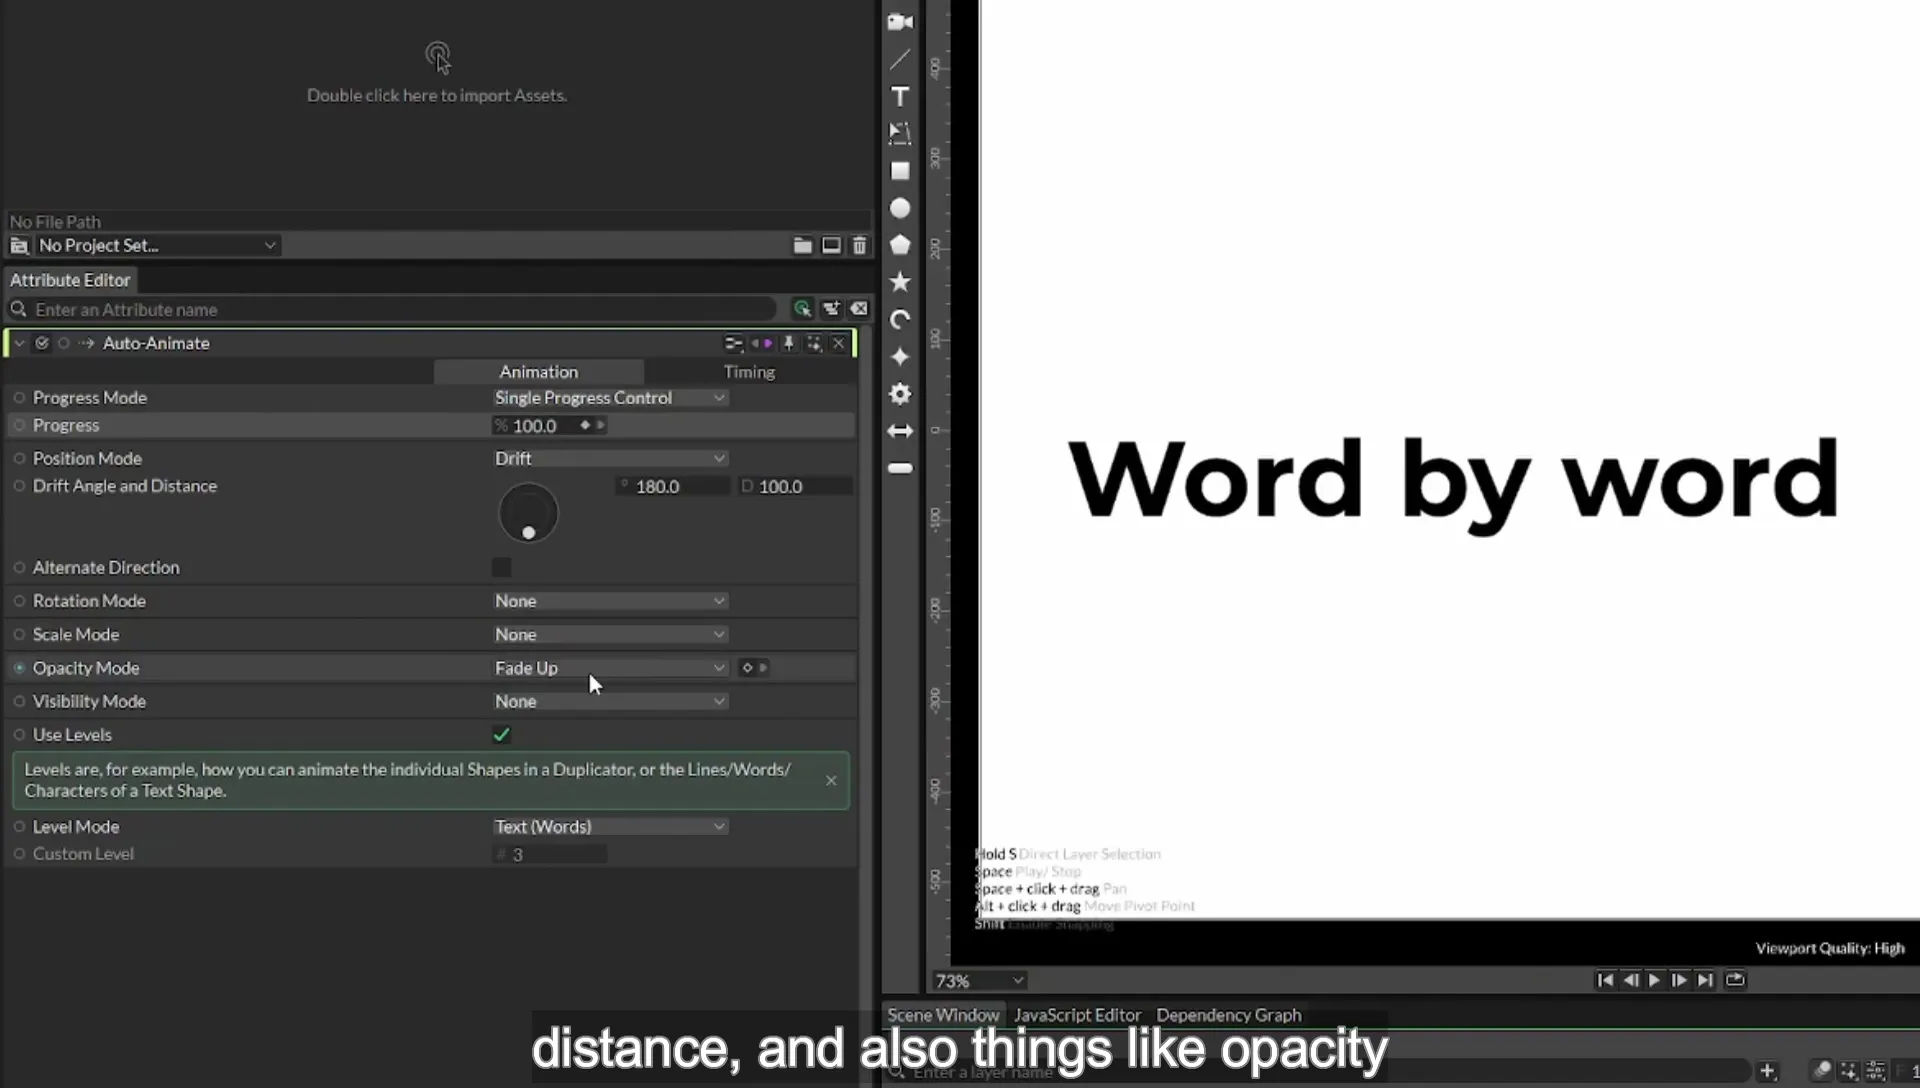Switch to the Timing tab
Screen dimensions: 1920x1088
pos(749,372)
